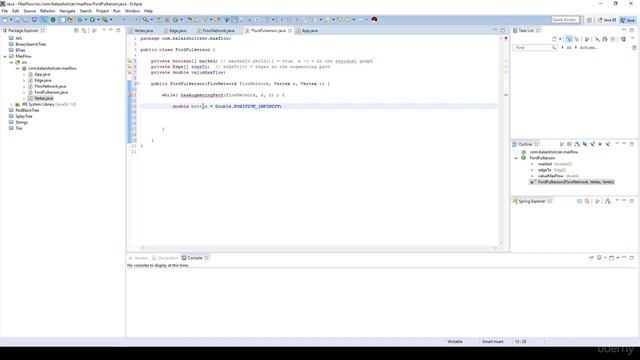This screenshot has width=640, height=360.
Task: Switch to the Edge.java editor tab
Action: 178,31
